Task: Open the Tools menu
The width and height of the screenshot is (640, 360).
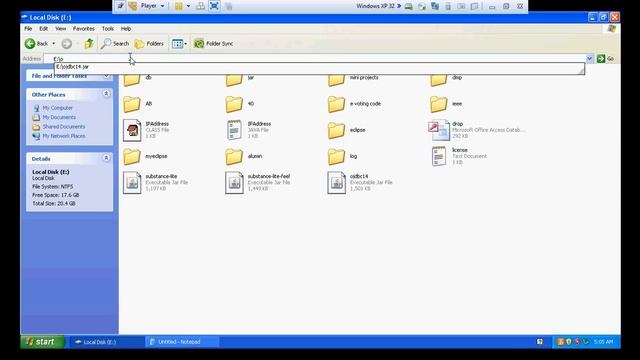Action: tap(108, 29)
